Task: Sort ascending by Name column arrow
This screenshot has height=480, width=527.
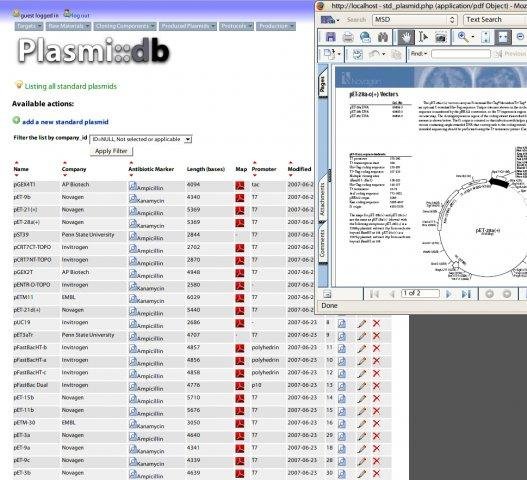Action: 16,163
